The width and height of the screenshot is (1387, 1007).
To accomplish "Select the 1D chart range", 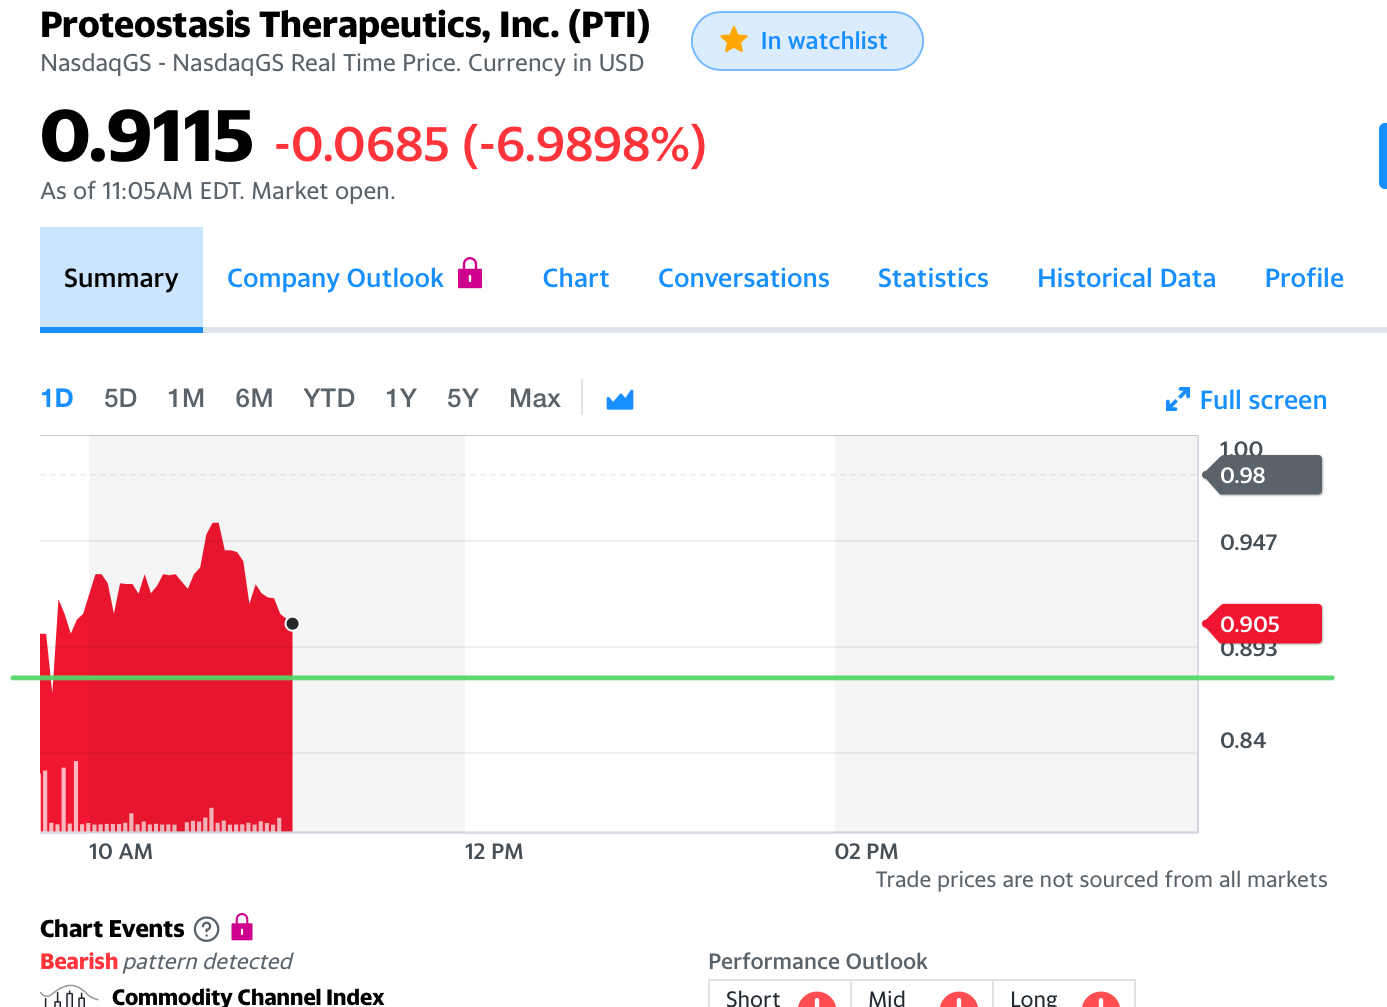I will click(57, 399).
